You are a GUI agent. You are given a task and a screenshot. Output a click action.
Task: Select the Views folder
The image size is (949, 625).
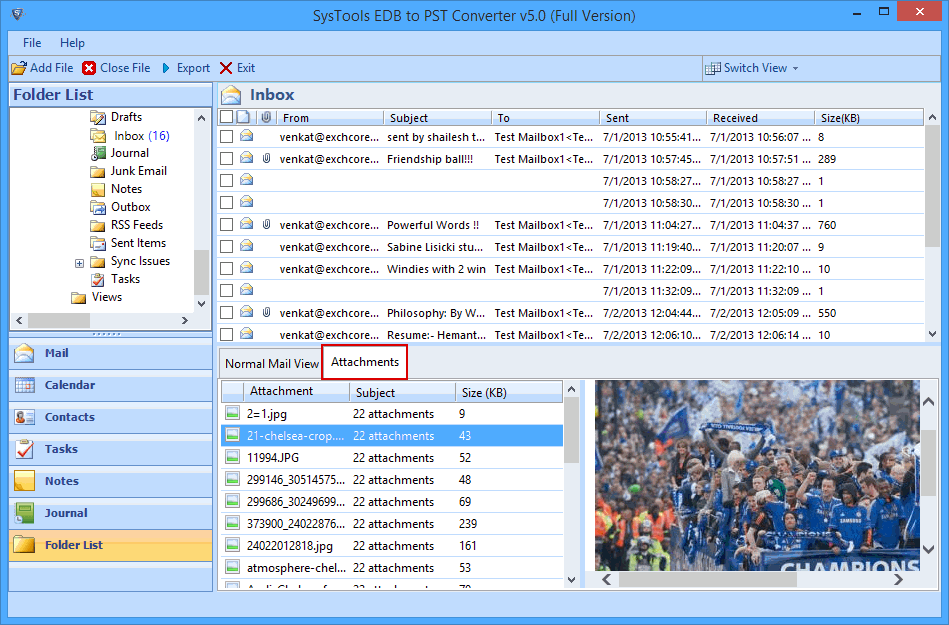pos(107,297)
